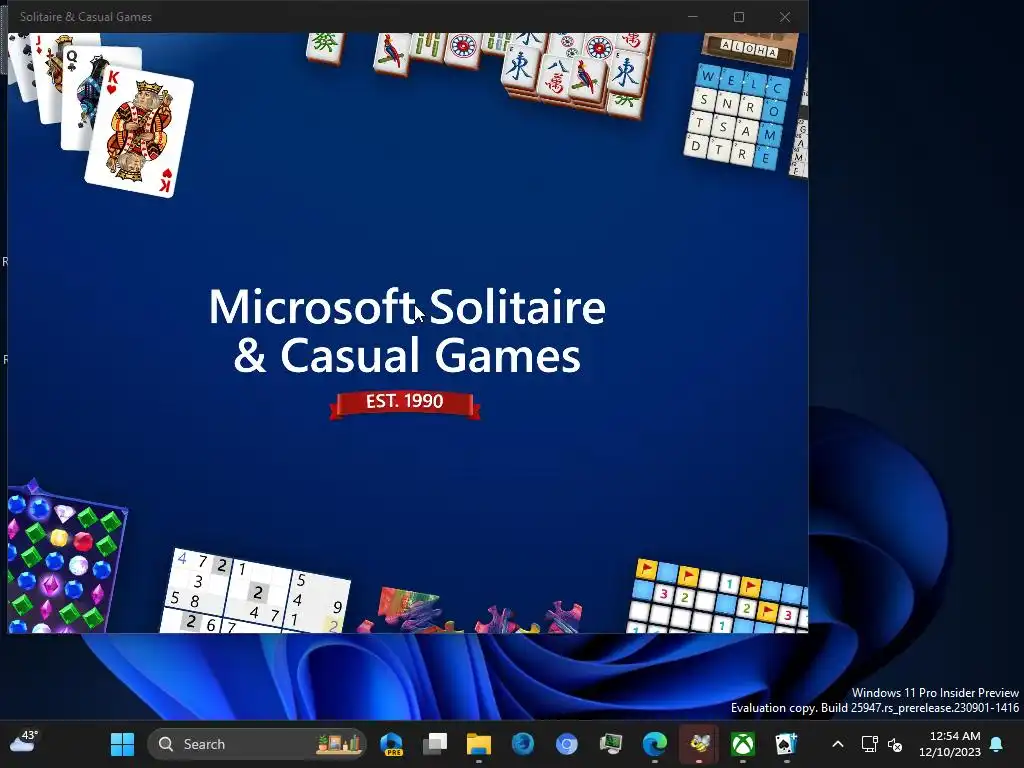Open the Xbox app from the taskbar
Image resolution: width=1024 pixels, height=768 pixels.
743,744
